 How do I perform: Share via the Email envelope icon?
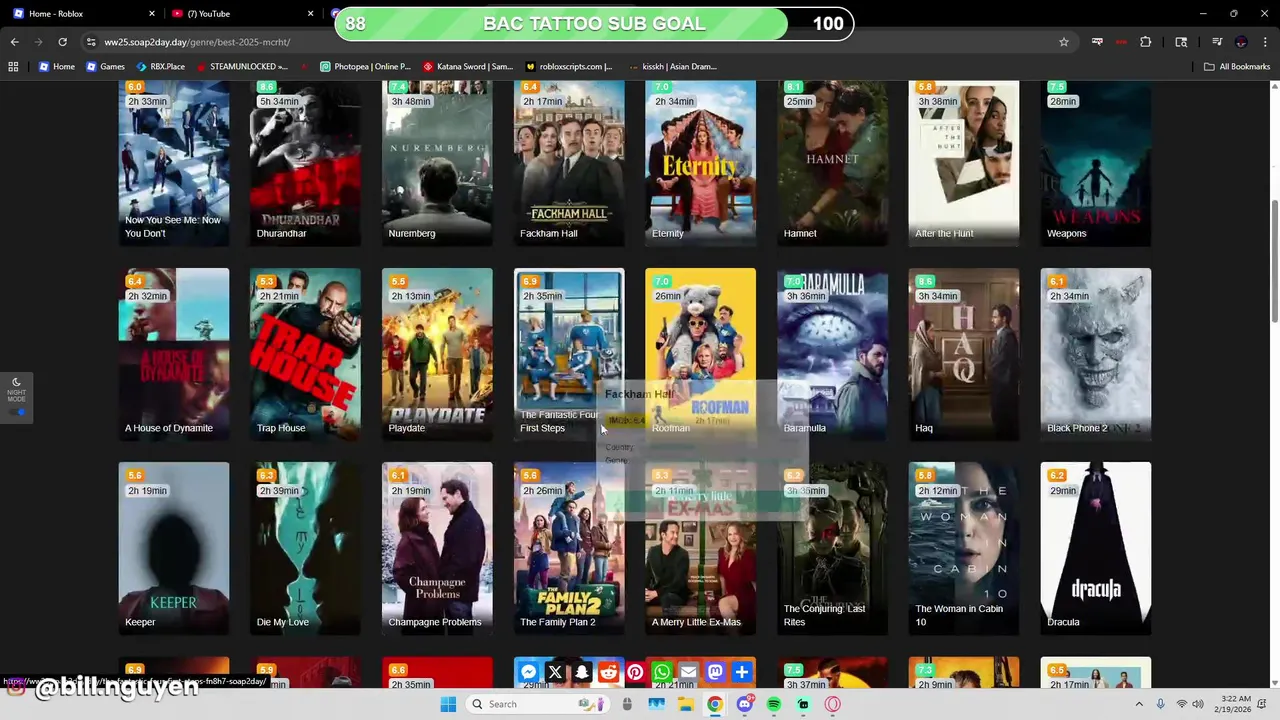688,672
